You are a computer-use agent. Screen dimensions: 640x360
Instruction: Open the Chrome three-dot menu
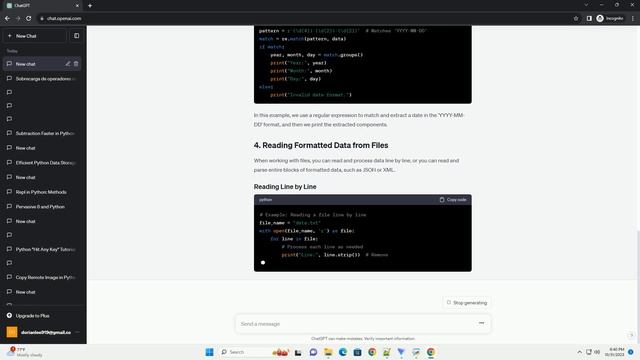coord(633,18)
